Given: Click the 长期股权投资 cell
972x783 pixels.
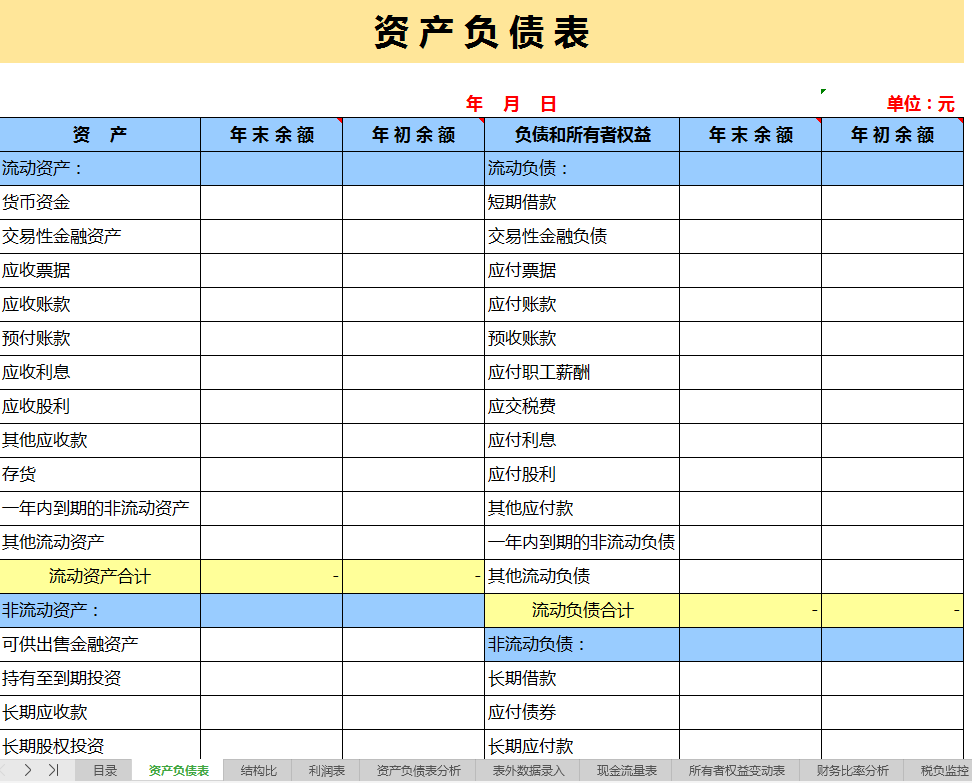Looking at the screenshot, I should tap(100, 745).
